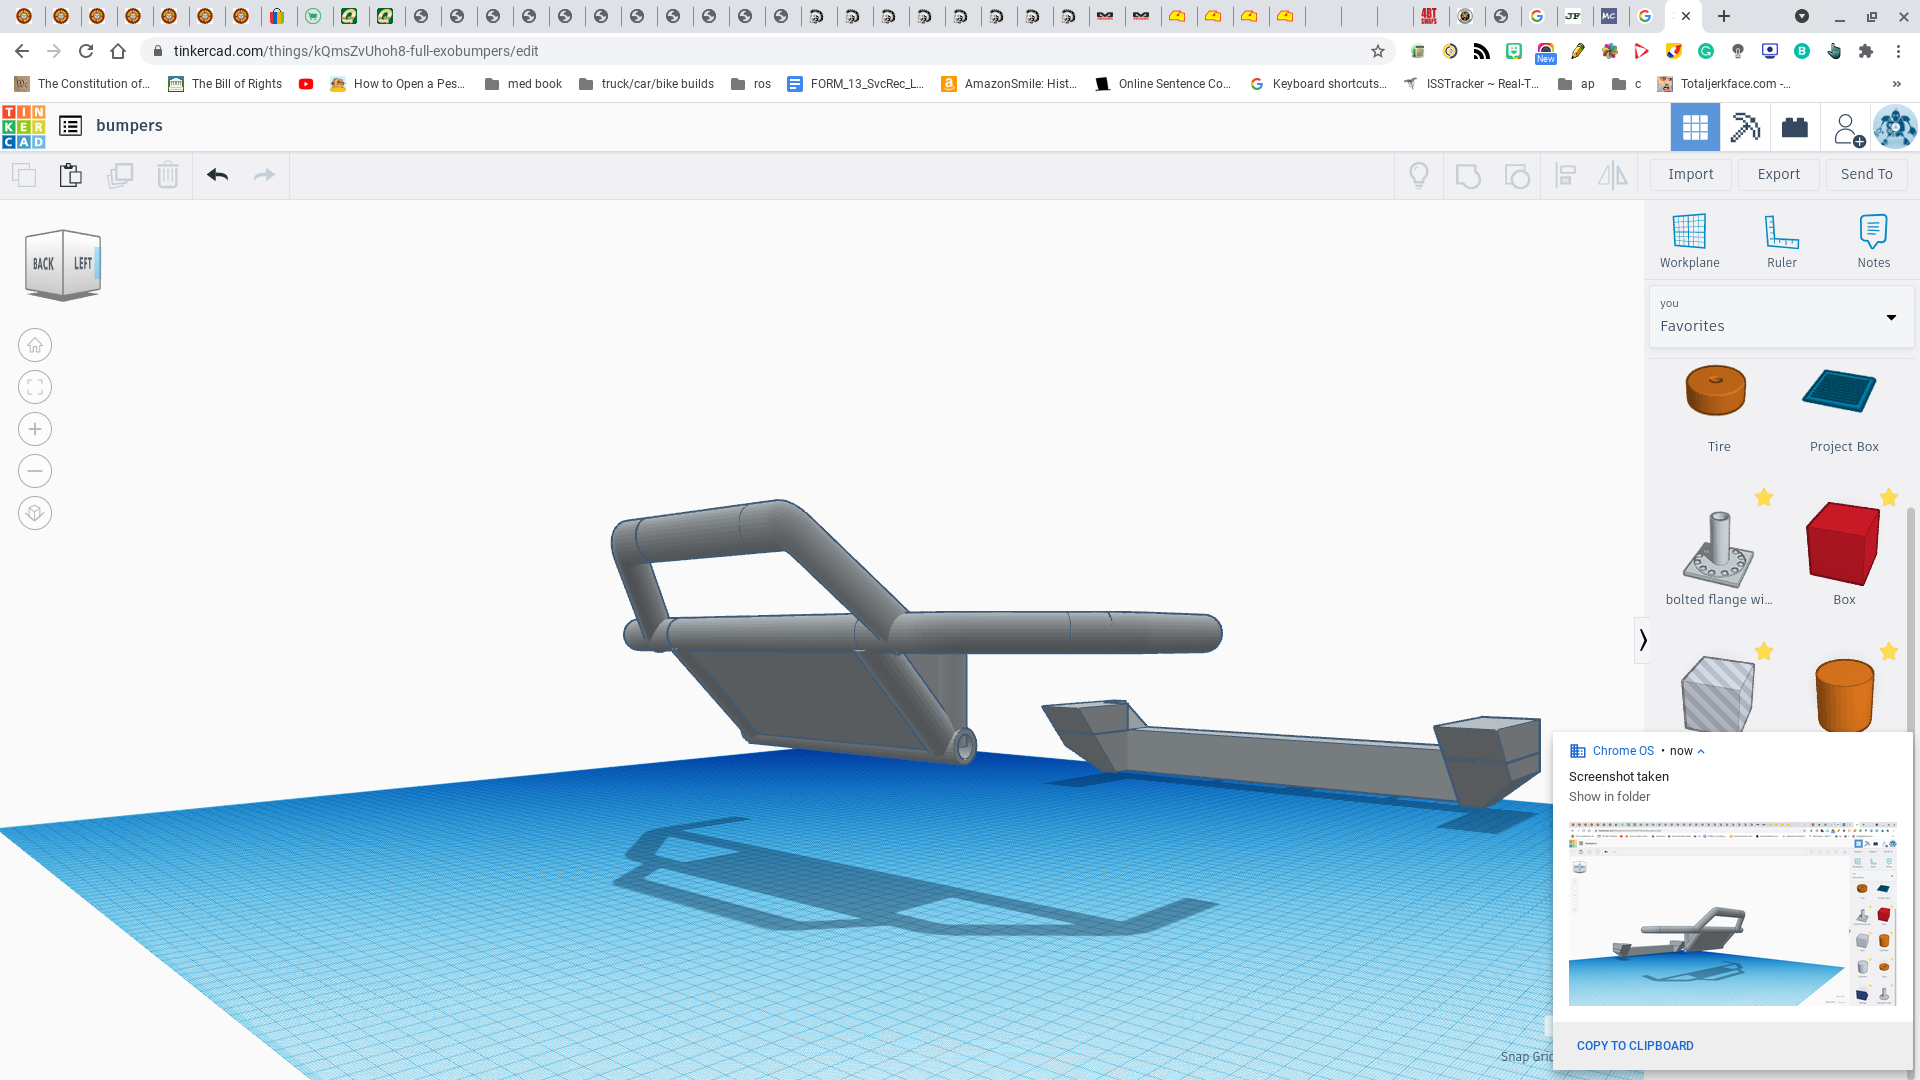Screen dimensions: 1920x1080
Task: Click the Mirror tool icon
Action: [1613, 176]
